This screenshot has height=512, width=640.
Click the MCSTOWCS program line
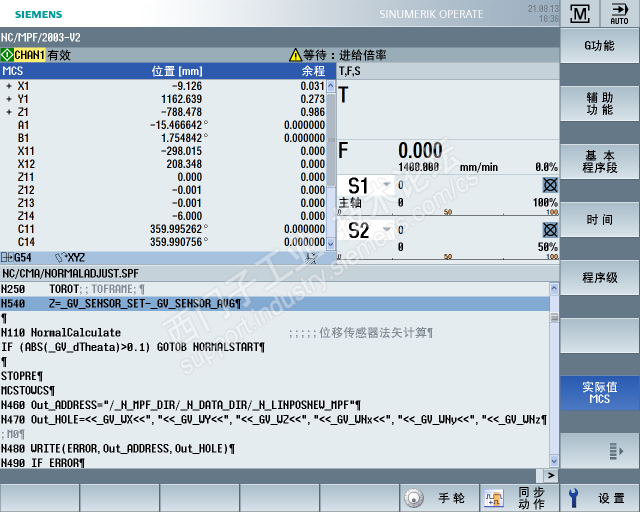click(x=274, y=391)
